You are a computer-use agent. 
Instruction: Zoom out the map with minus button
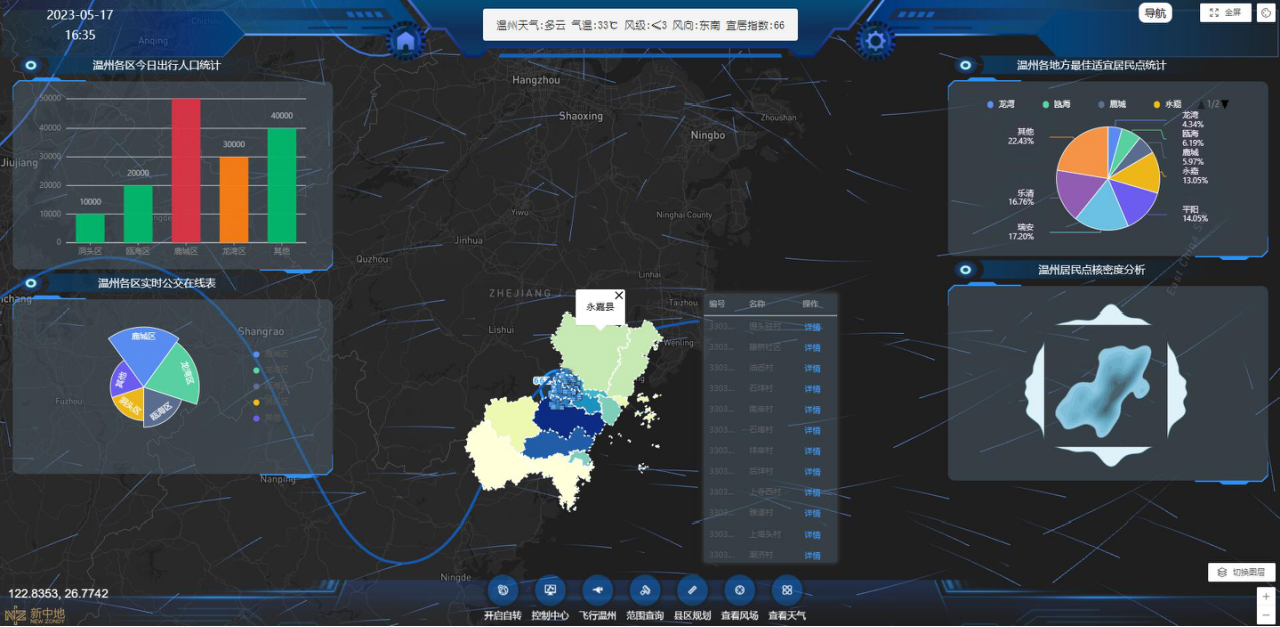(x=1266, y=615)
